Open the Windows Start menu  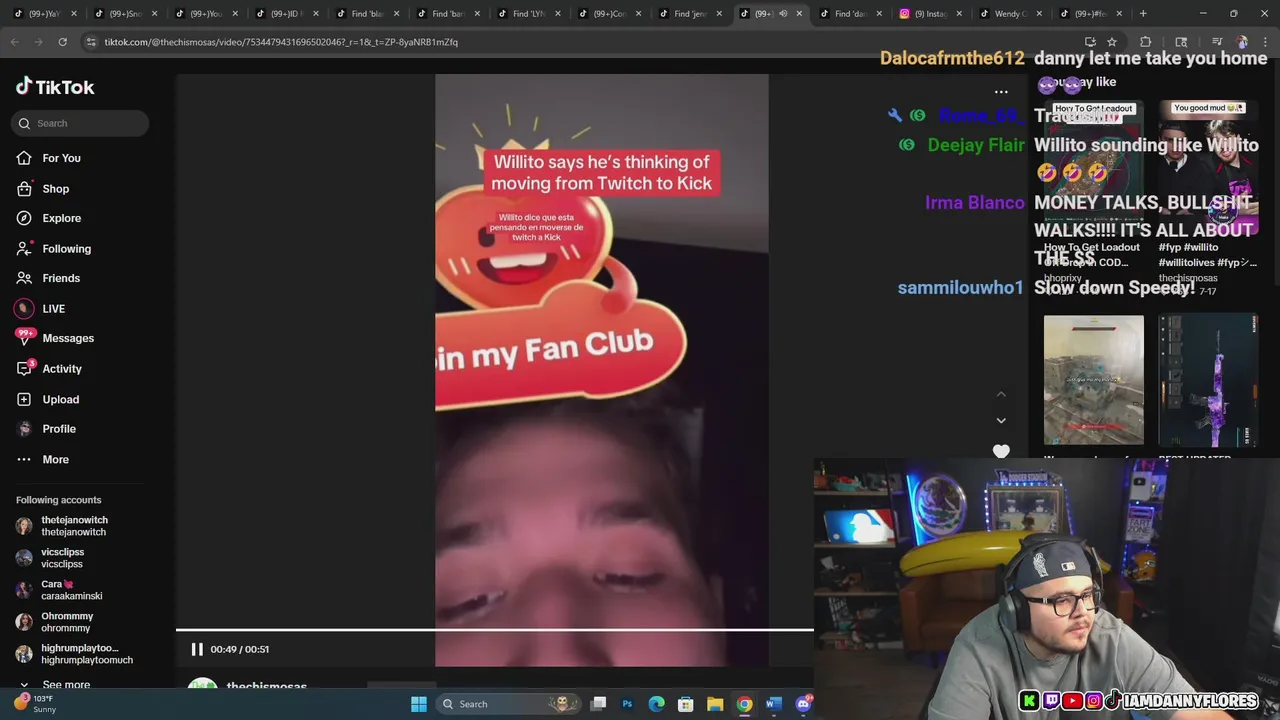tap(419, 704)
